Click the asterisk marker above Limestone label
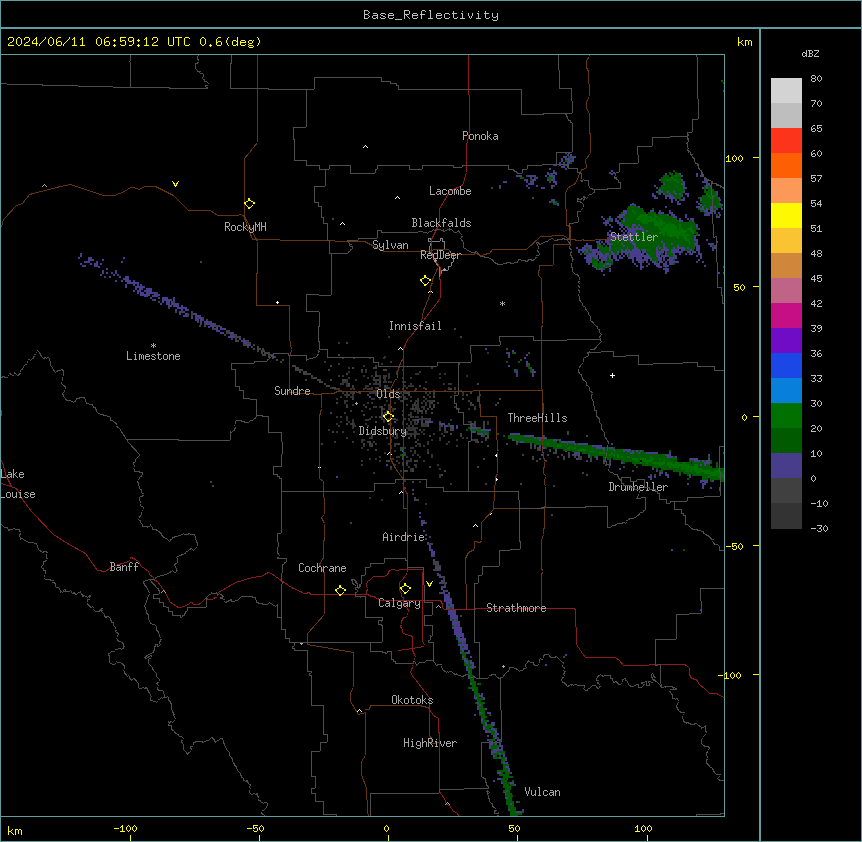The height and width of the screenshot is (842, 862). (153, 346)
